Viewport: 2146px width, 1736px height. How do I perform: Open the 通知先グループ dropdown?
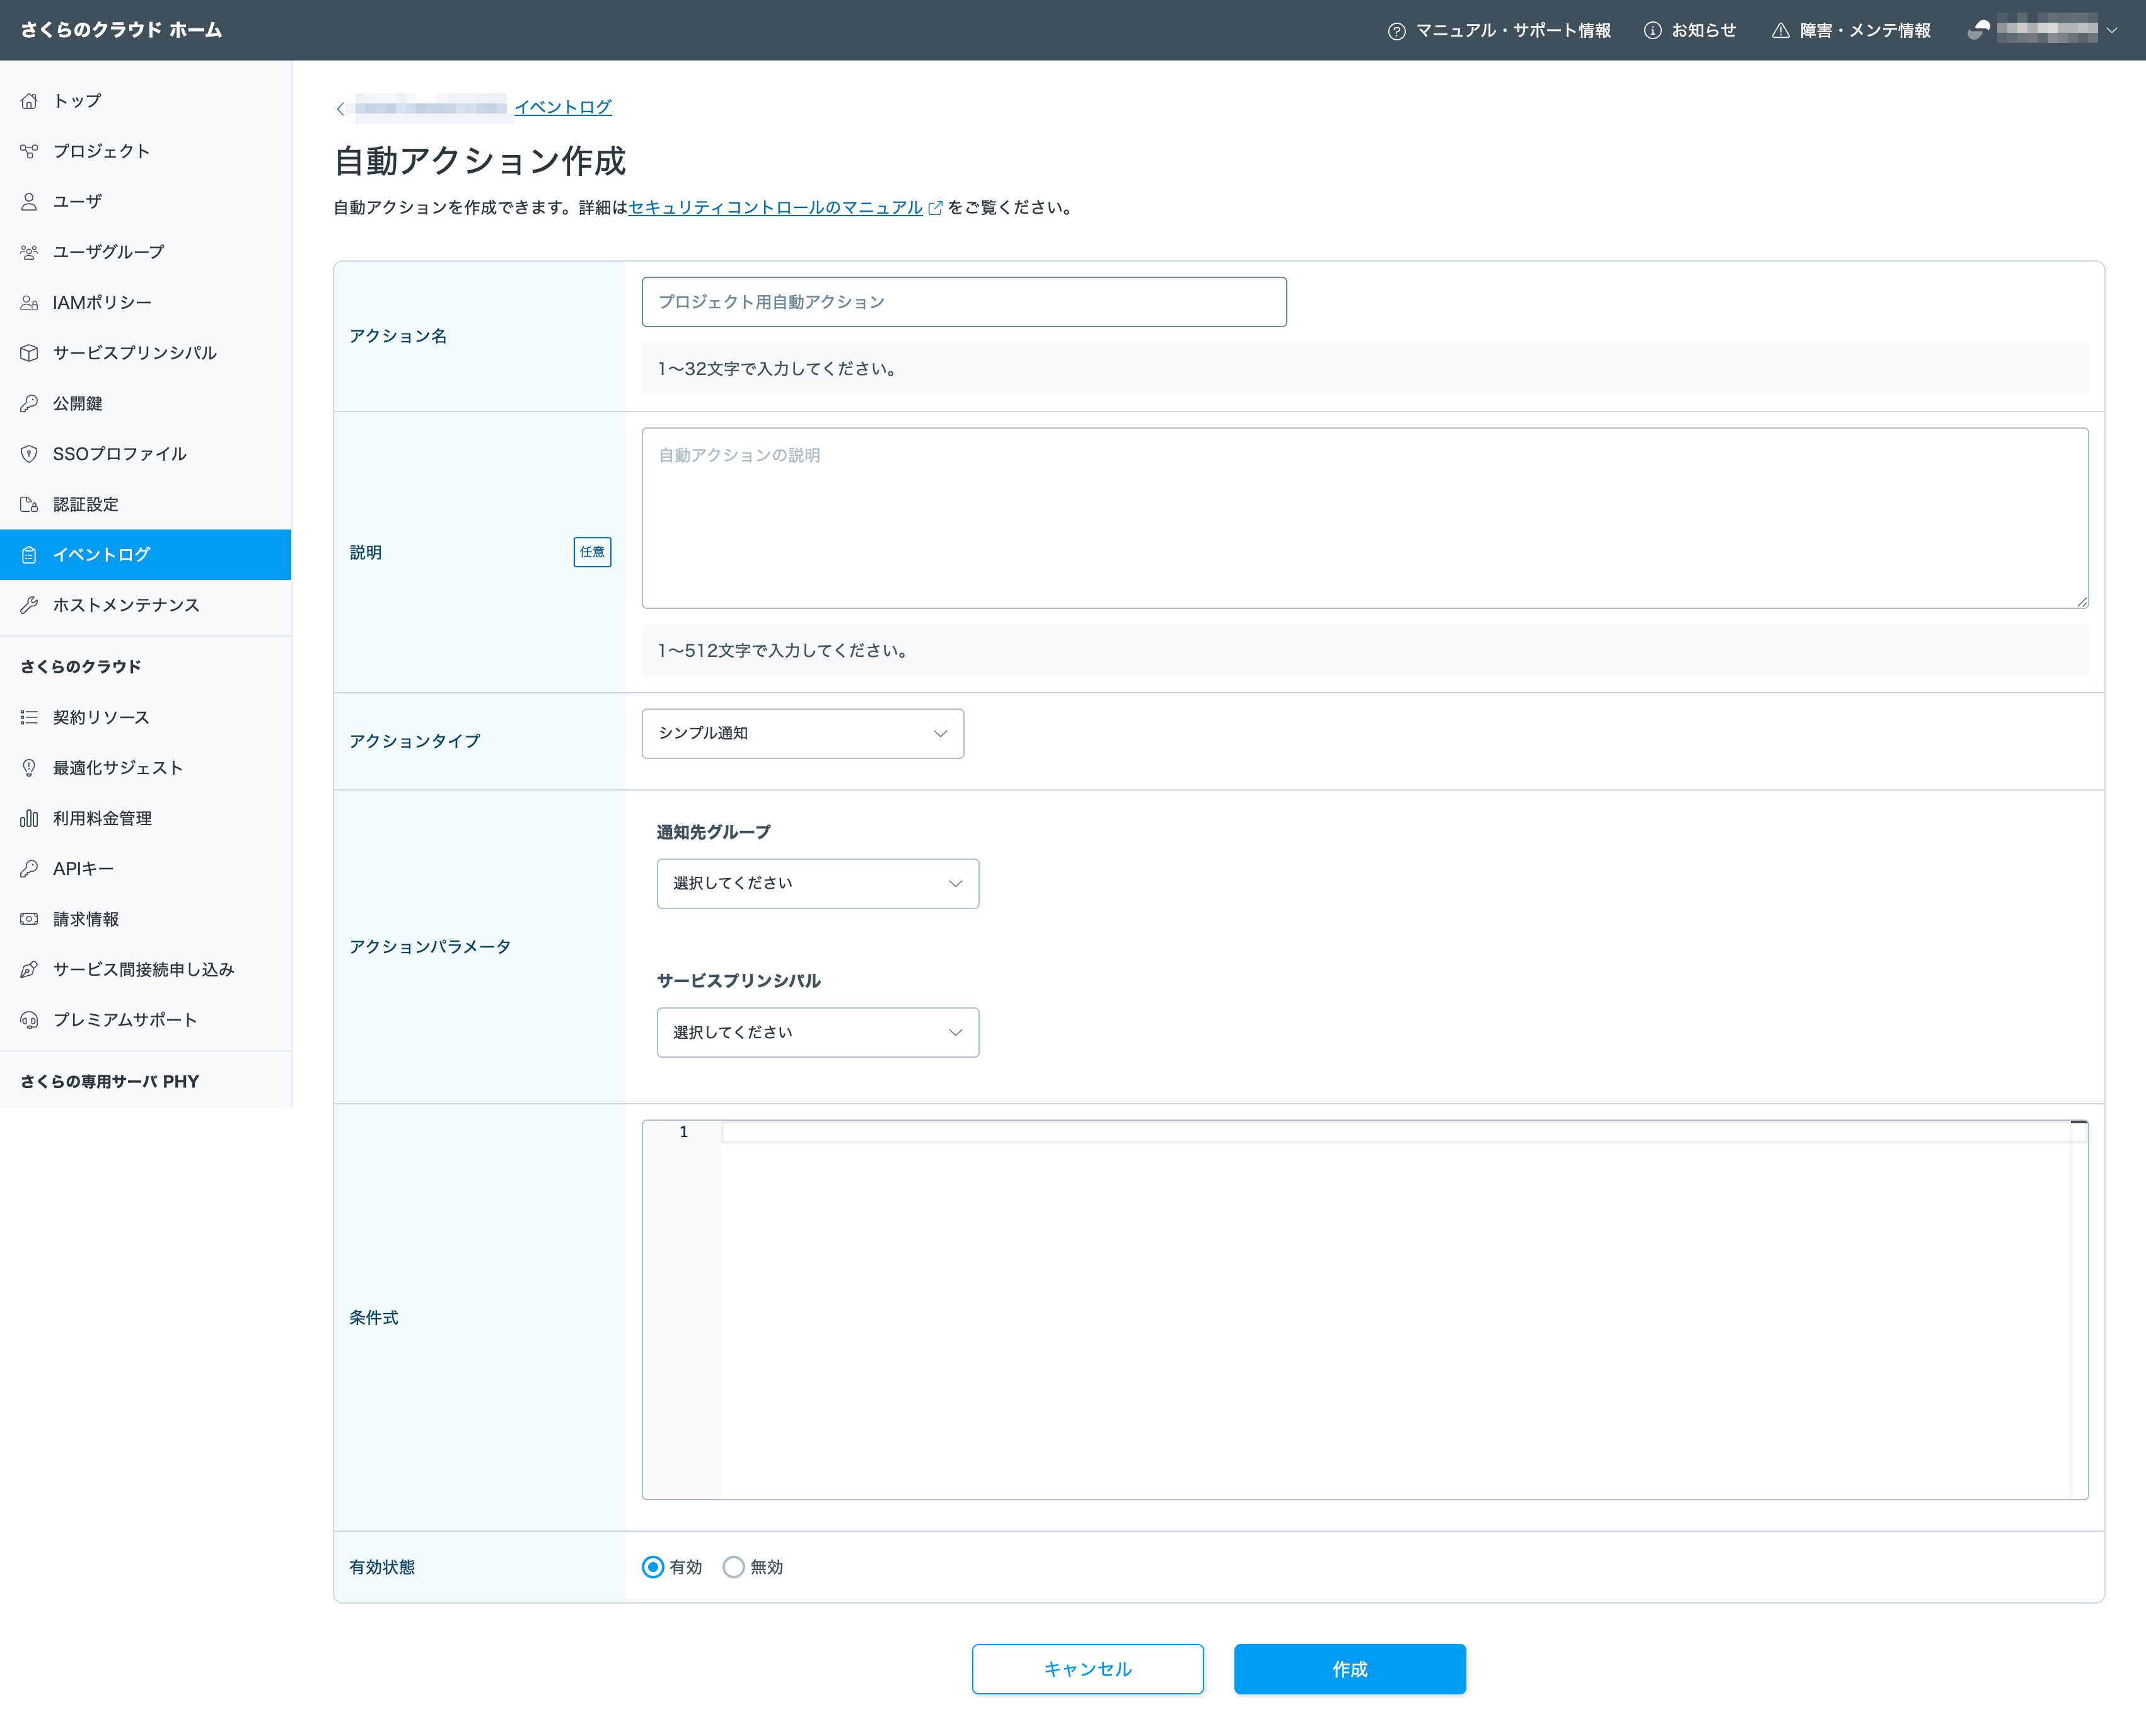pos(817,884)
